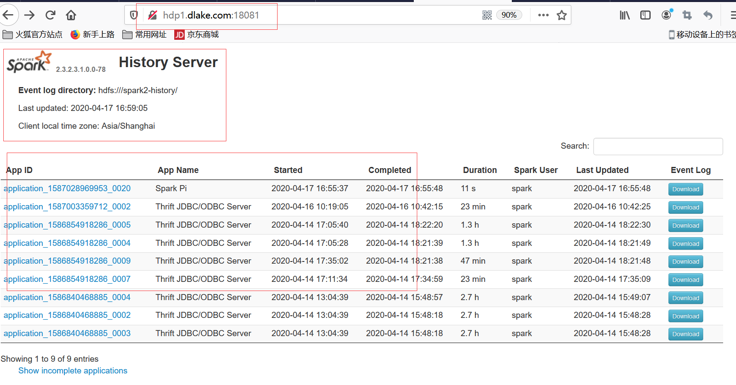Click the insecure connection lock icon
The width and height of the screenshot is (736, 385).
tap(152, 15)
